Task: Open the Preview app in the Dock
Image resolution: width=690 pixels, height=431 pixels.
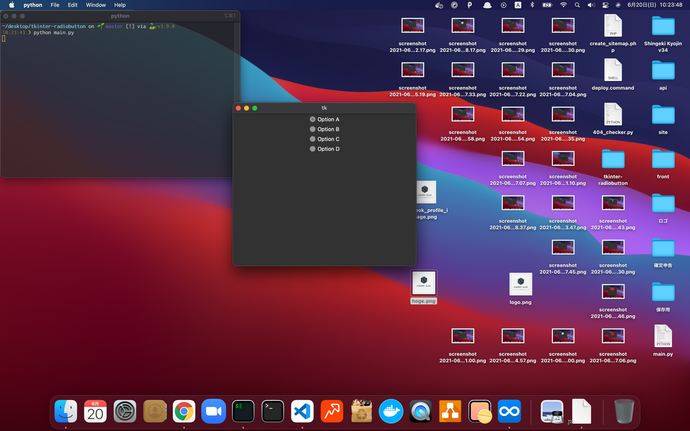Action: pyautogui.click(x=552, y=411)
